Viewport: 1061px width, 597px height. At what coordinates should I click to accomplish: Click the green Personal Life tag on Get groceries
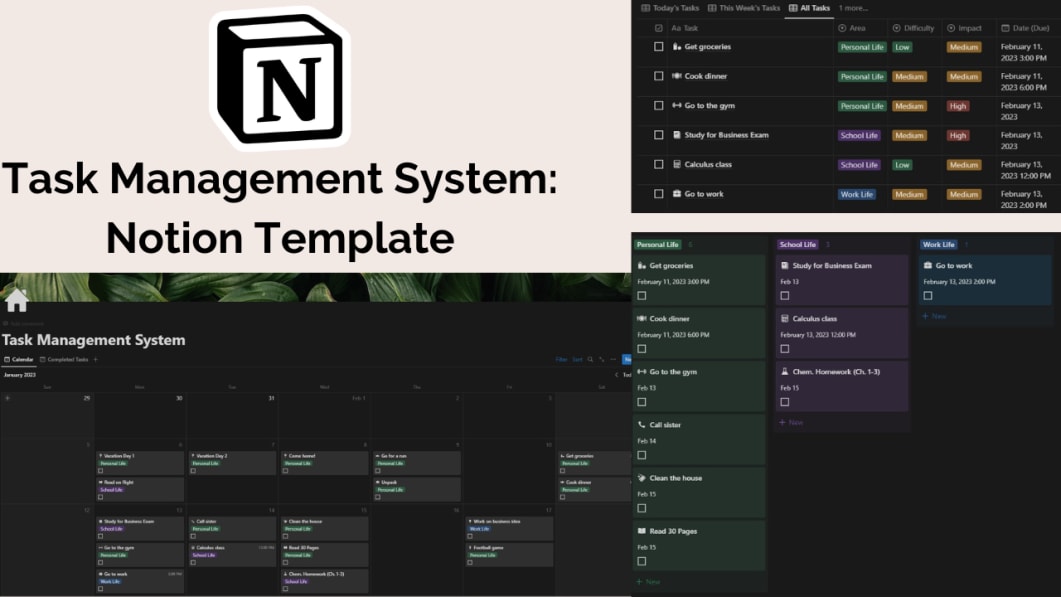pos(862,47)
